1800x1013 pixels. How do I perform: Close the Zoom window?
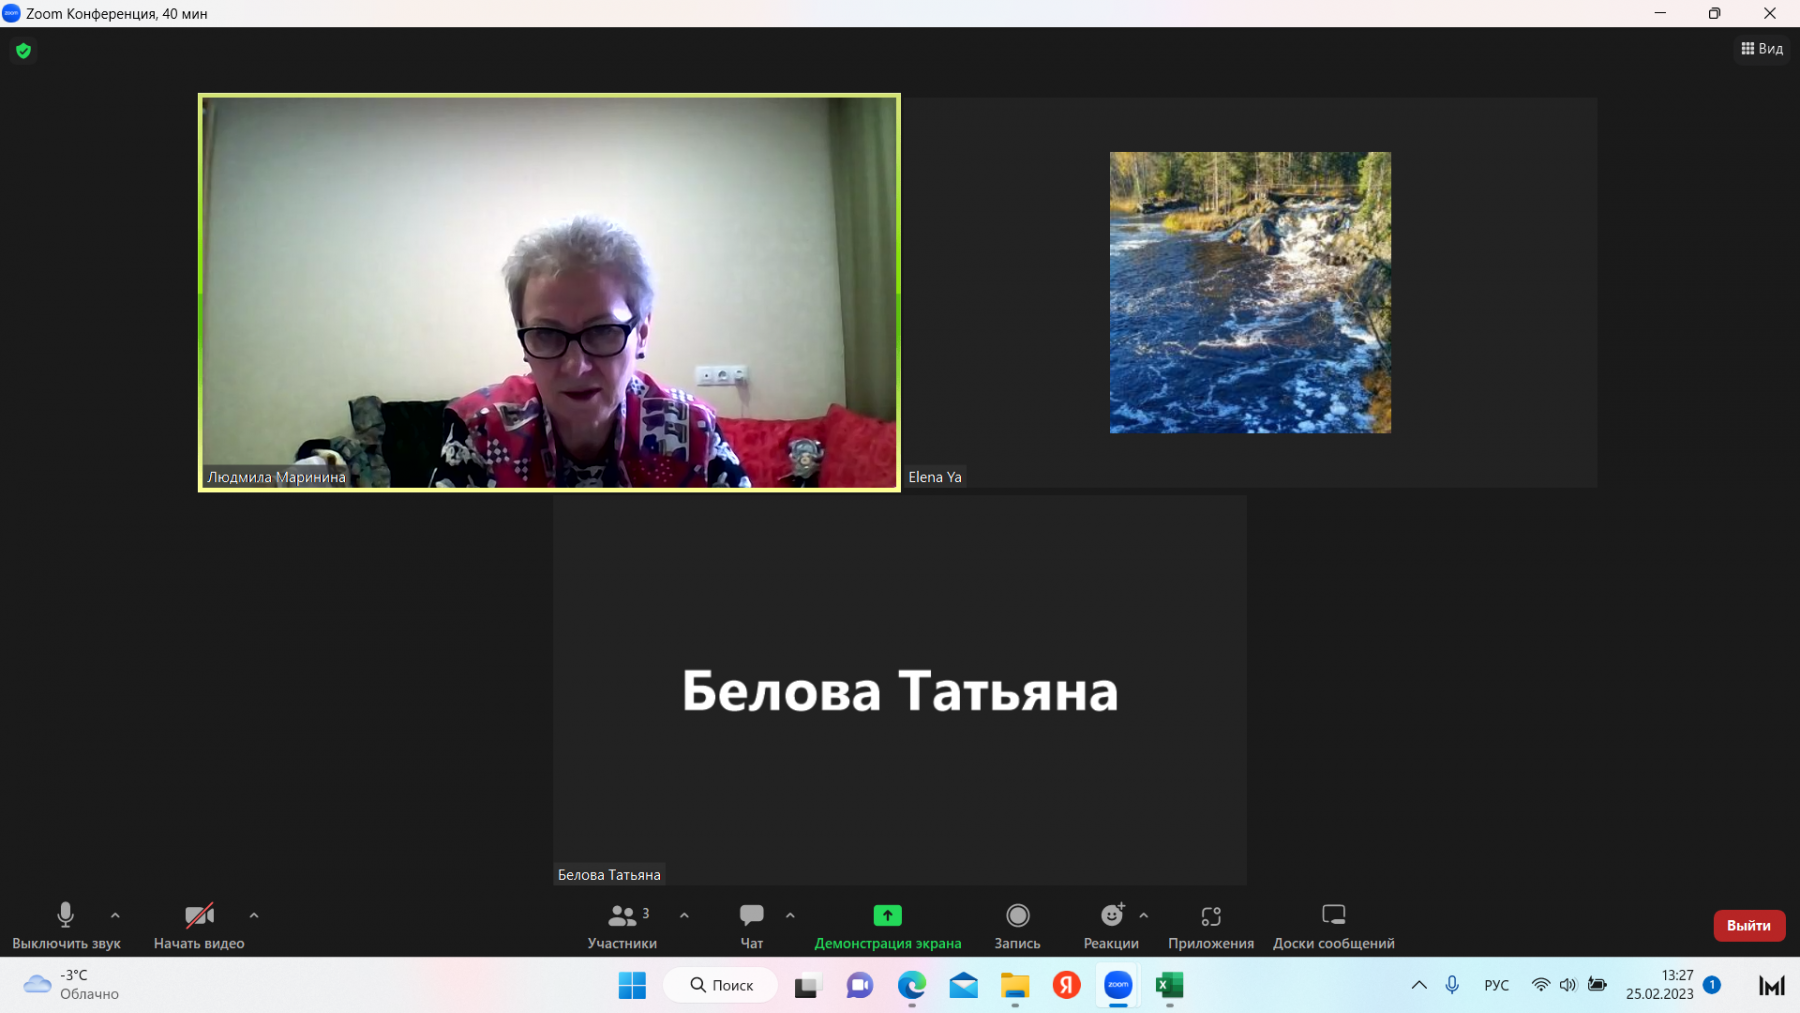pyautogui.click(x=1770, y=13)
